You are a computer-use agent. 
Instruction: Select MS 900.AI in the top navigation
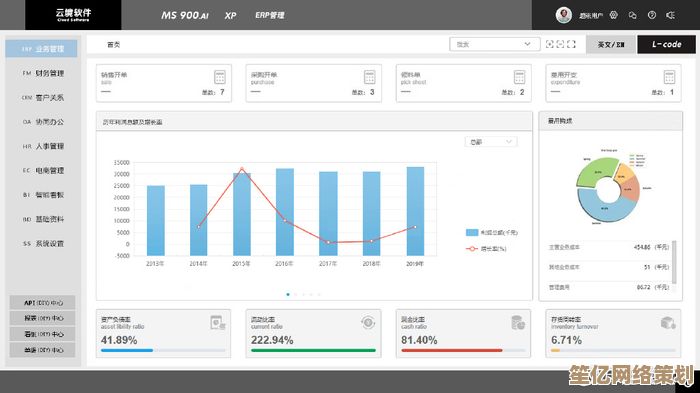pyautogui.click(x=185, y=15)
